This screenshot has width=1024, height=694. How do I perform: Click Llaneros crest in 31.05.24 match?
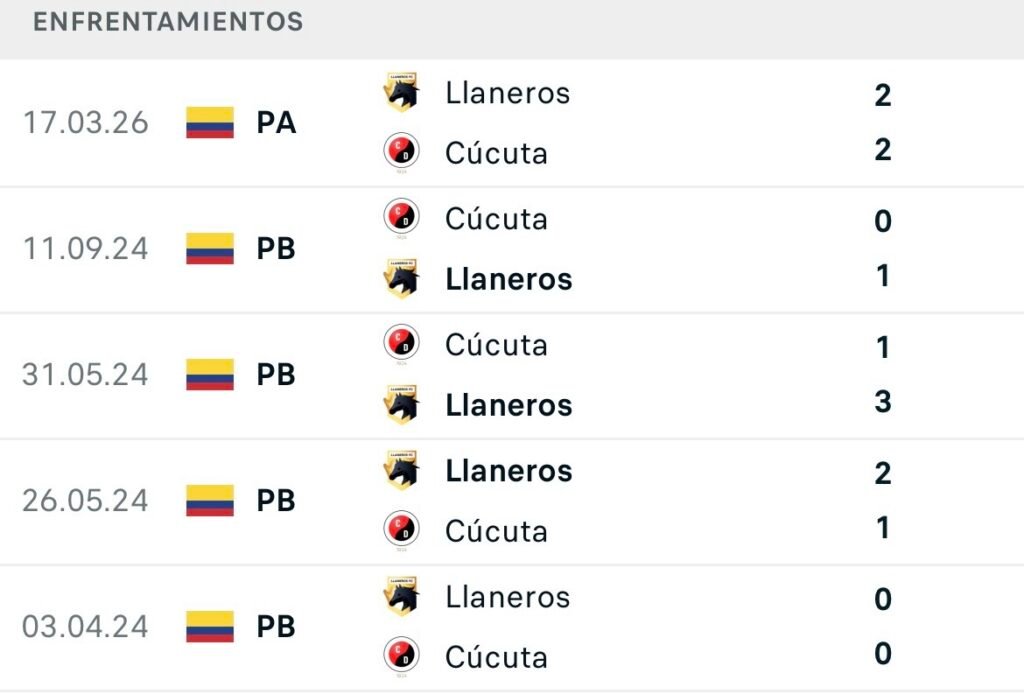[x=401, y=405]
